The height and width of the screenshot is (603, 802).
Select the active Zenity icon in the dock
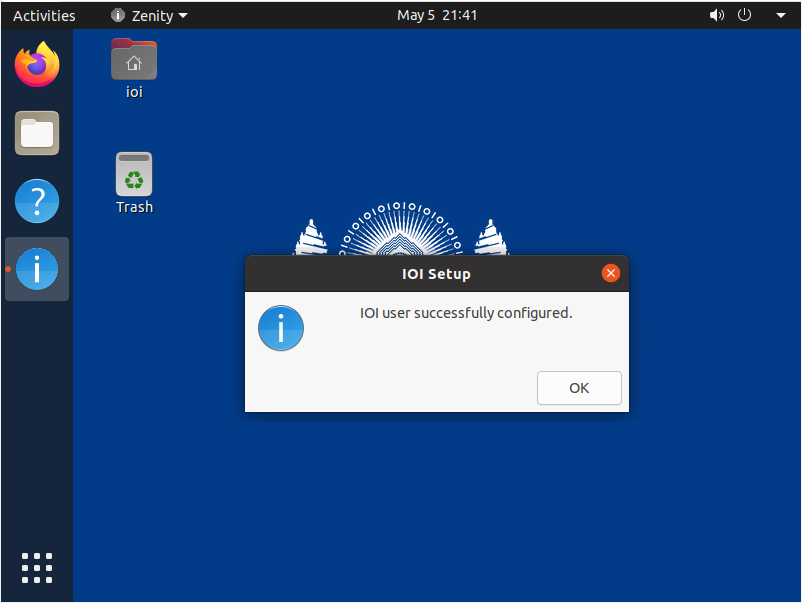click(36, 268)
